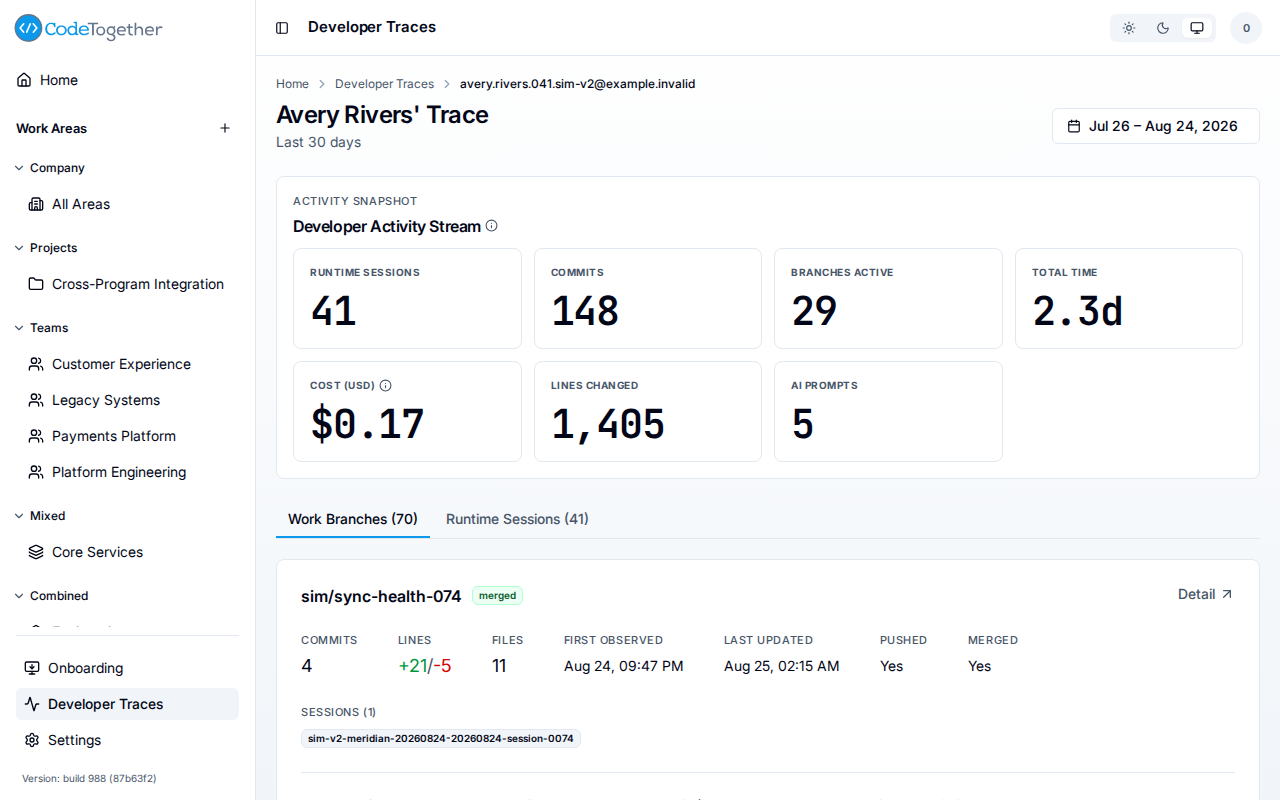Click the Total Time 2.3d card
This screenshot has height=800, width=1280.
(x=1129, y=298)
